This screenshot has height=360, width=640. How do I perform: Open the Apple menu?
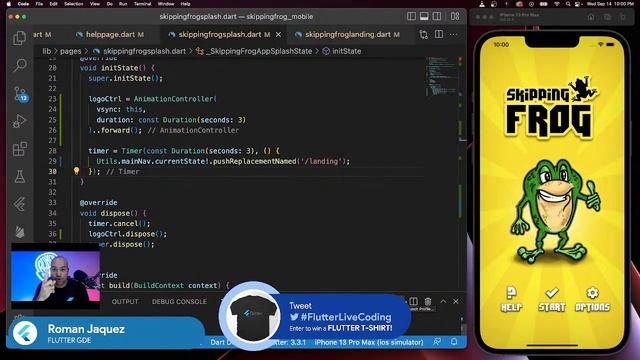coord(9,4)
